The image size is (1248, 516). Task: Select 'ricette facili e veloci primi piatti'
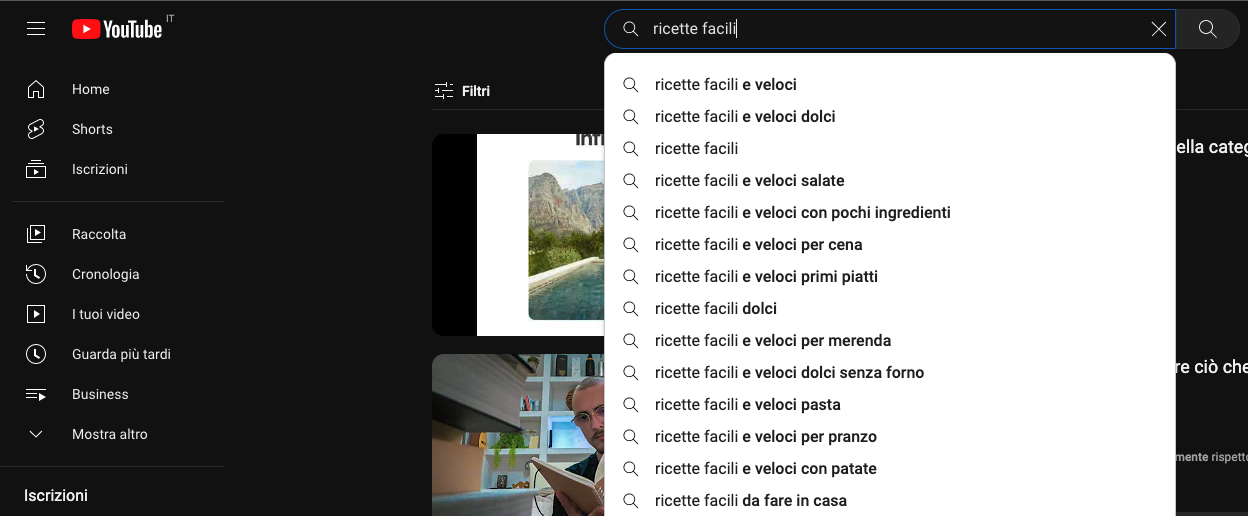click(x=890, y=277)
